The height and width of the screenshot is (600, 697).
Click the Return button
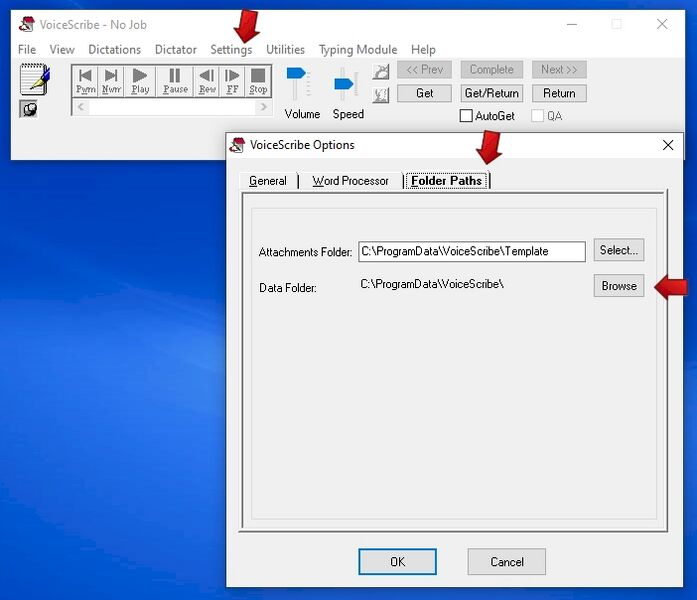559,93
